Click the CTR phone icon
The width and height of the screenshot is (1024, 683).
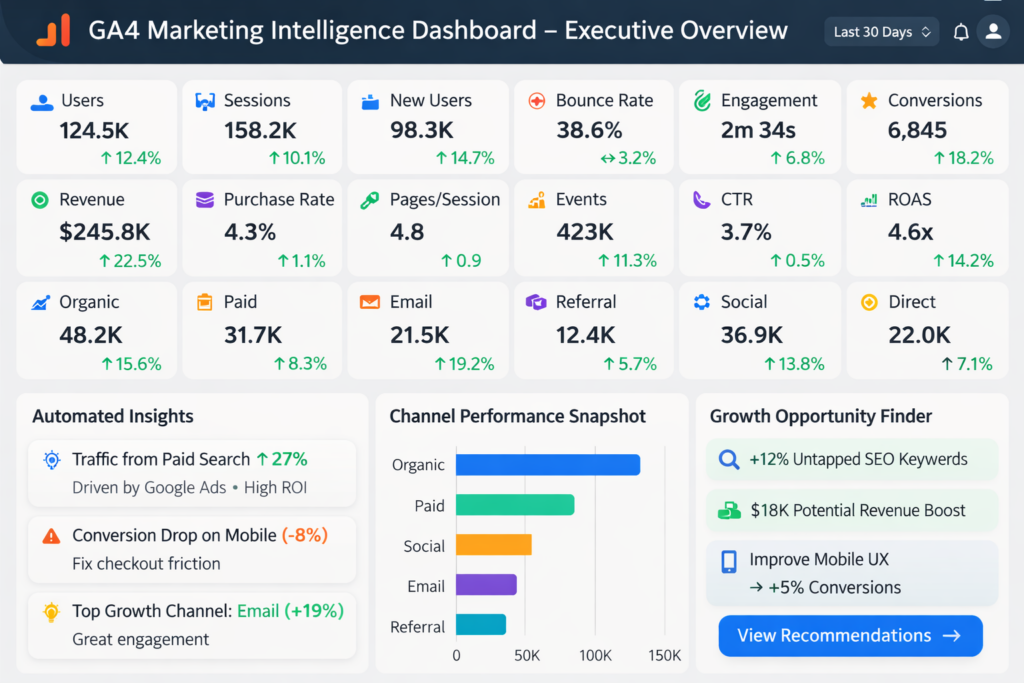click(702, 200)
